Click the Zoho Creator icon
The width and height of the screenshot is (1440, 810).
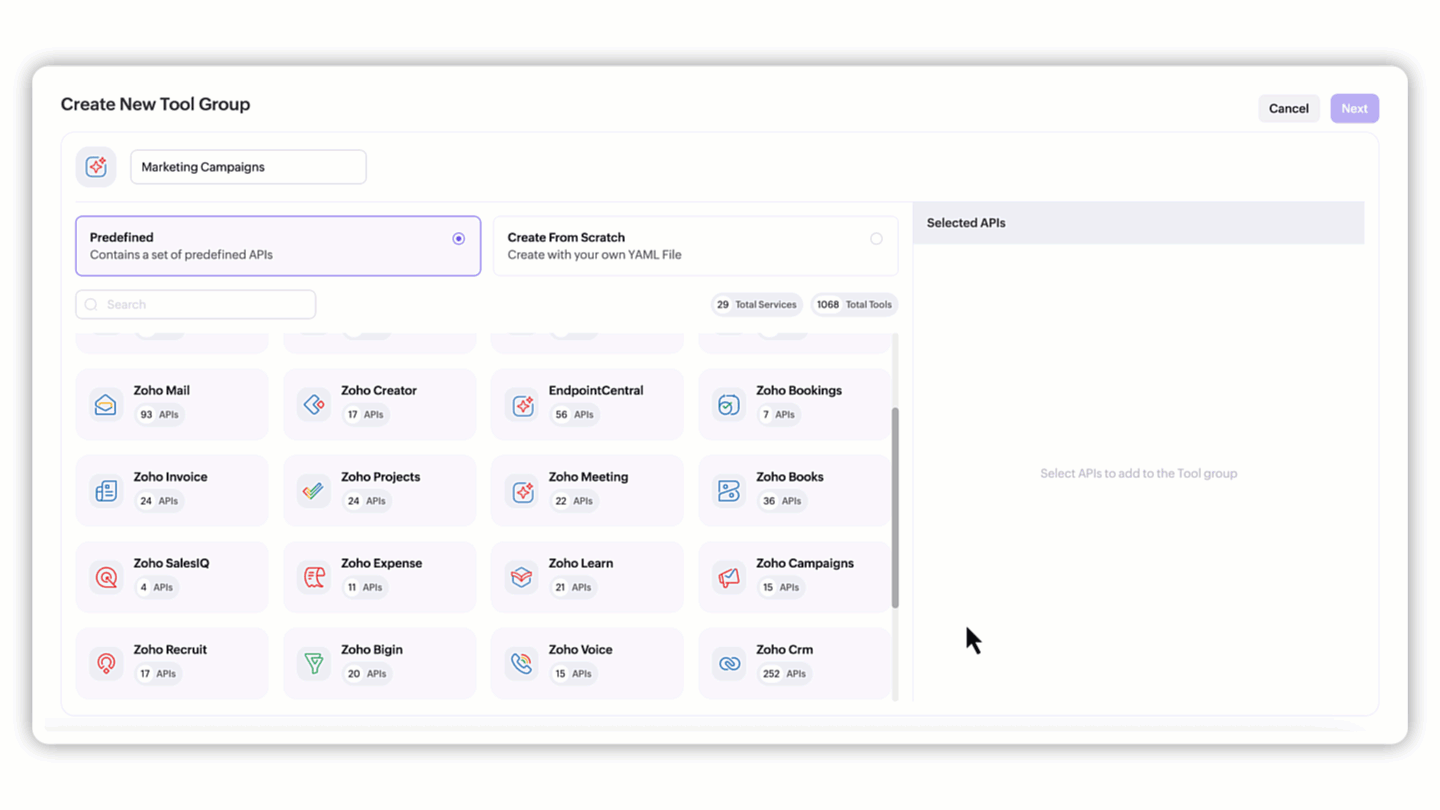pos(313,405)
